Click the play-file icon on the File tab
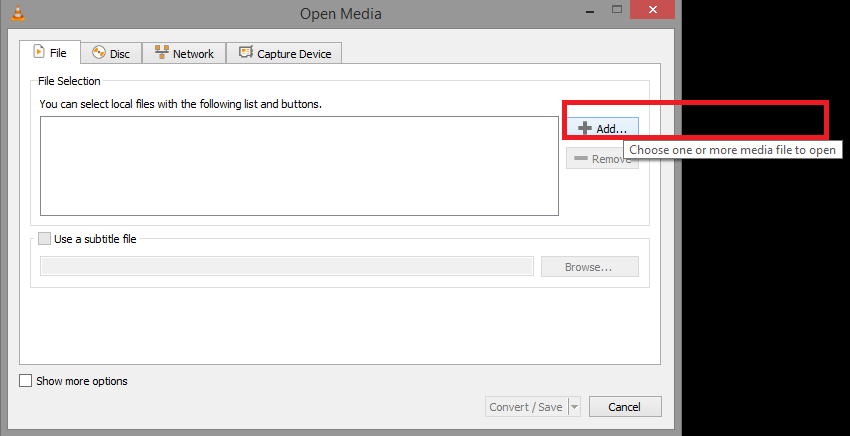Image resolution: width=850 pixels, height=436 pixels. tap(39, 53)
